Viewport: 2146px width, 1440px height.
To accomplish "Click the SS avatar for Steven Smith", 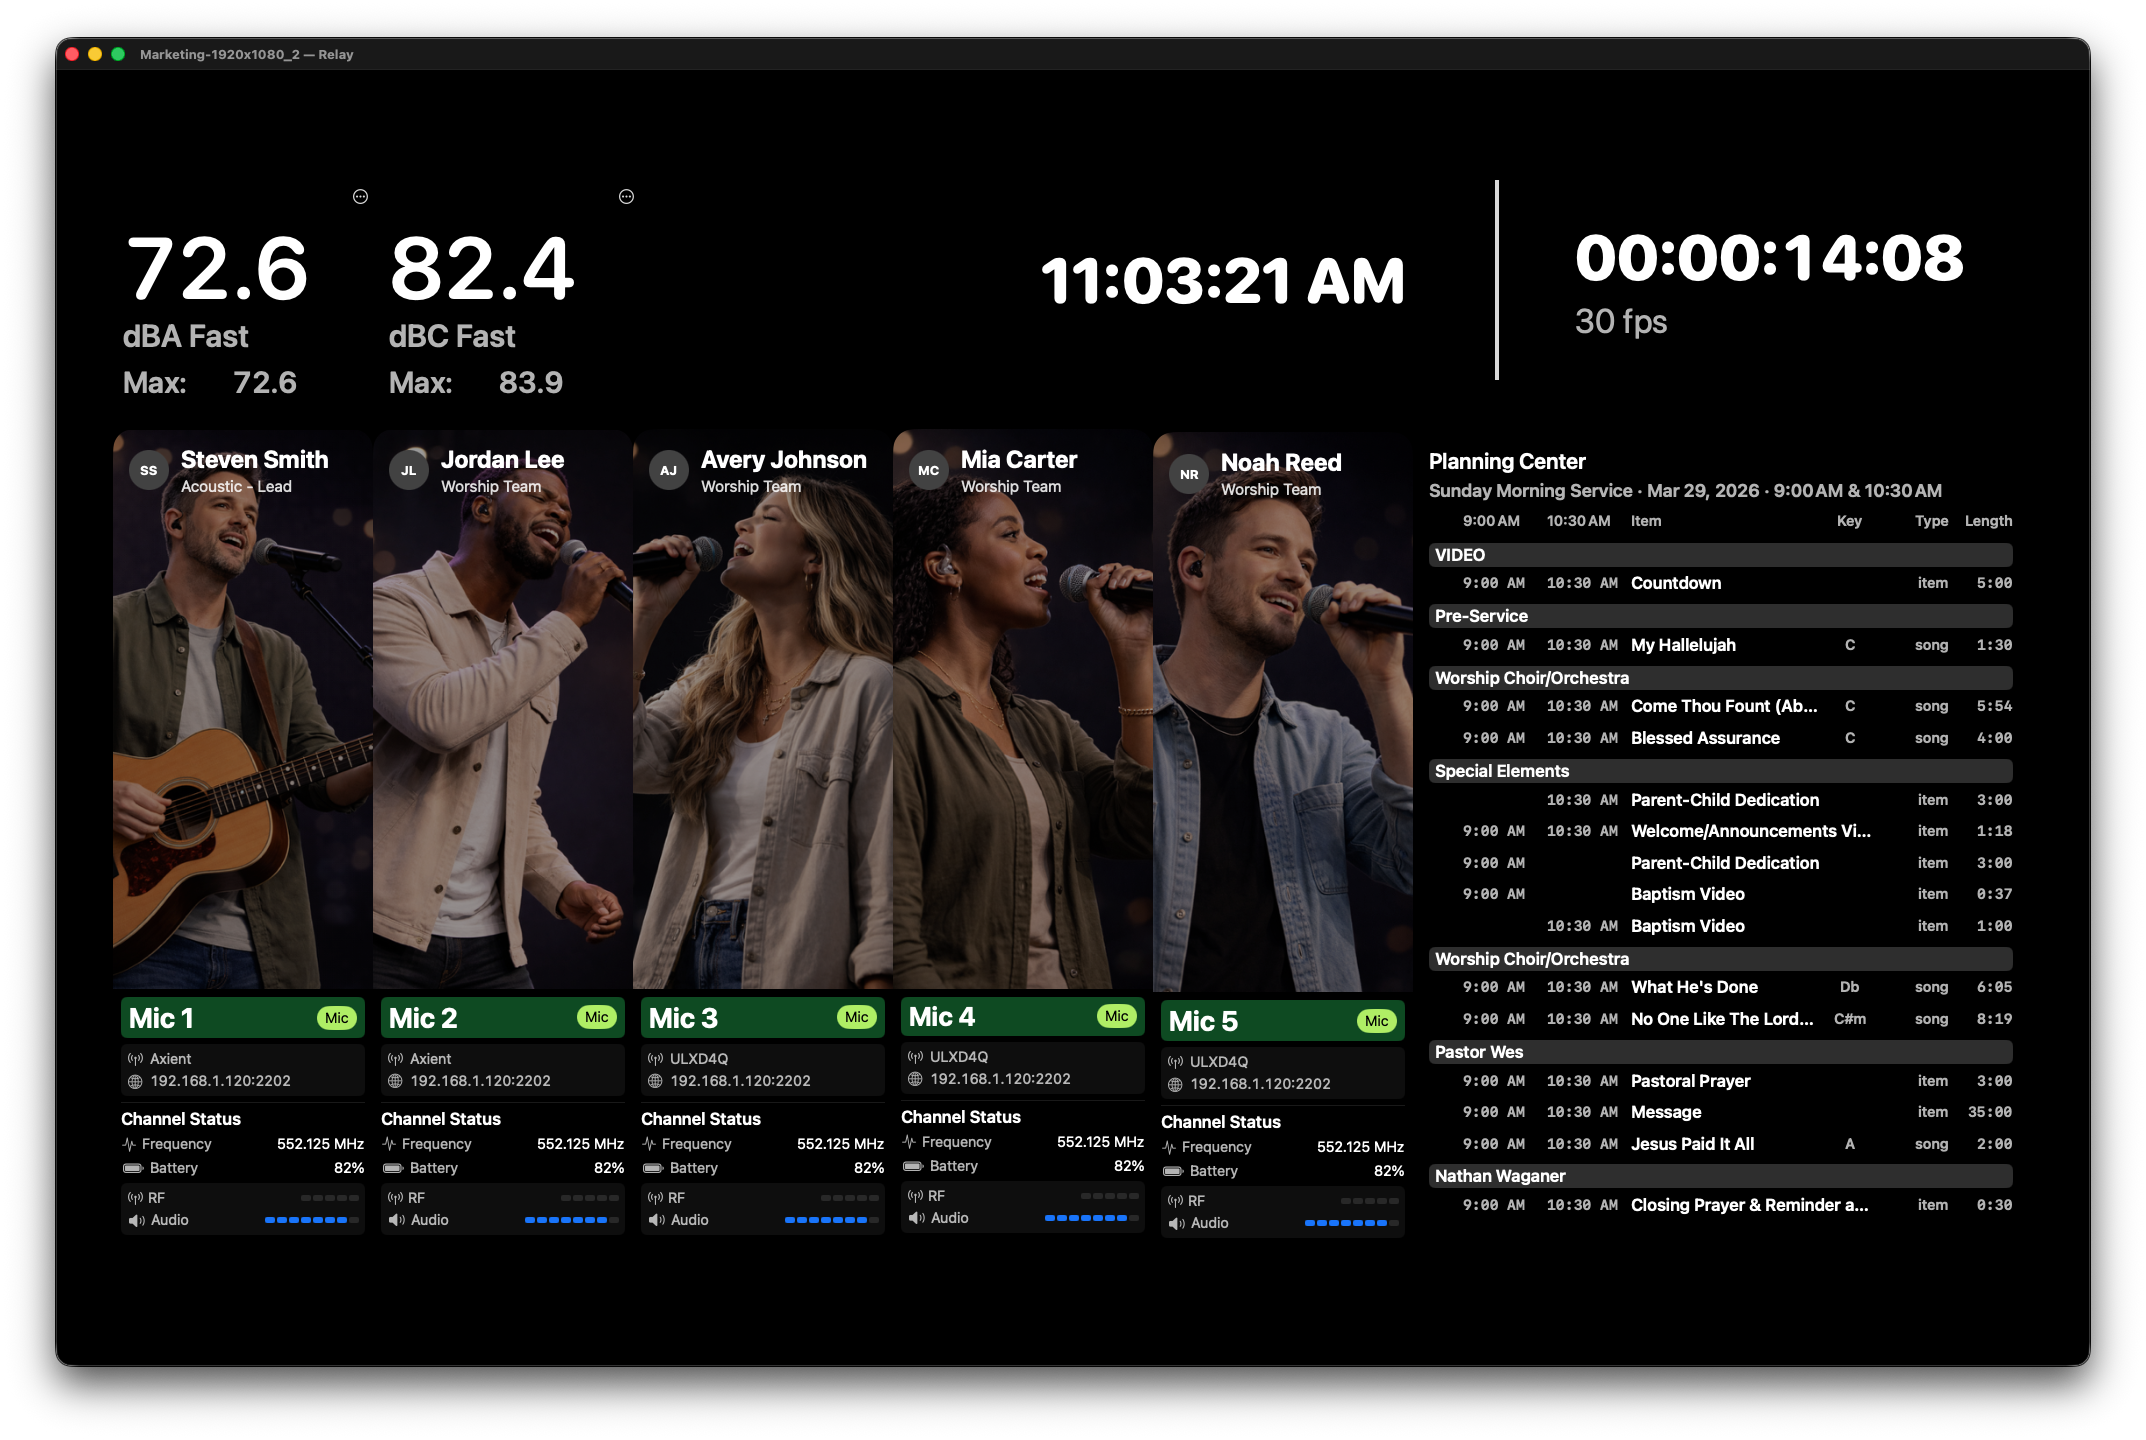I will (149, 470).
